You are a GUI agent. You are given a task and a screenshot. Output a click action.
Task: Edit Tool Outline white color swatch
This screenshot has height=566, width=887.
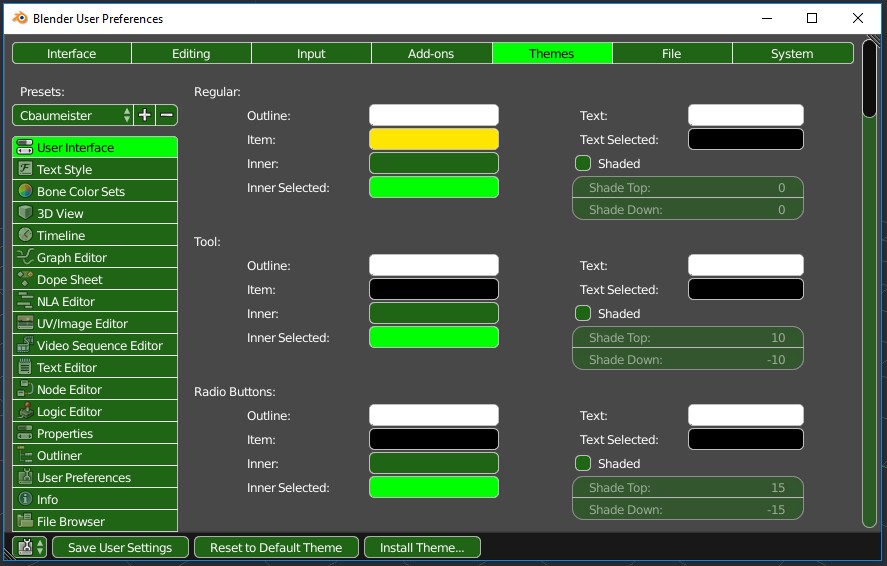(x=434, y=265)
